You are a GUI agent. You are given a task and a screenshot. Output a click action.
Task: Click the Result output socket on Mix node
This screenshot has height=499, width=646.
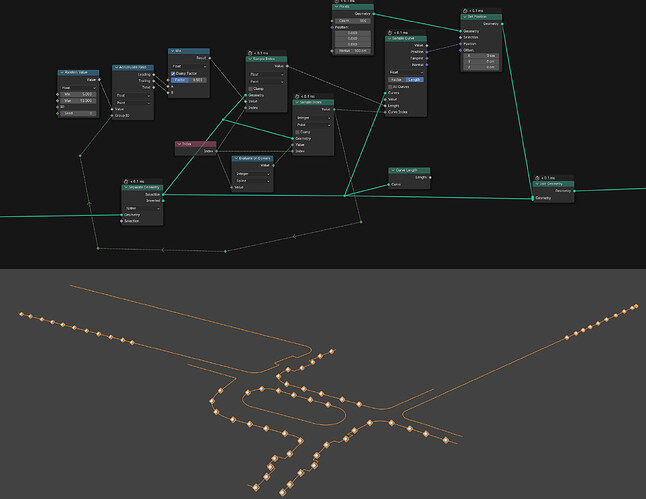point(210,58)
